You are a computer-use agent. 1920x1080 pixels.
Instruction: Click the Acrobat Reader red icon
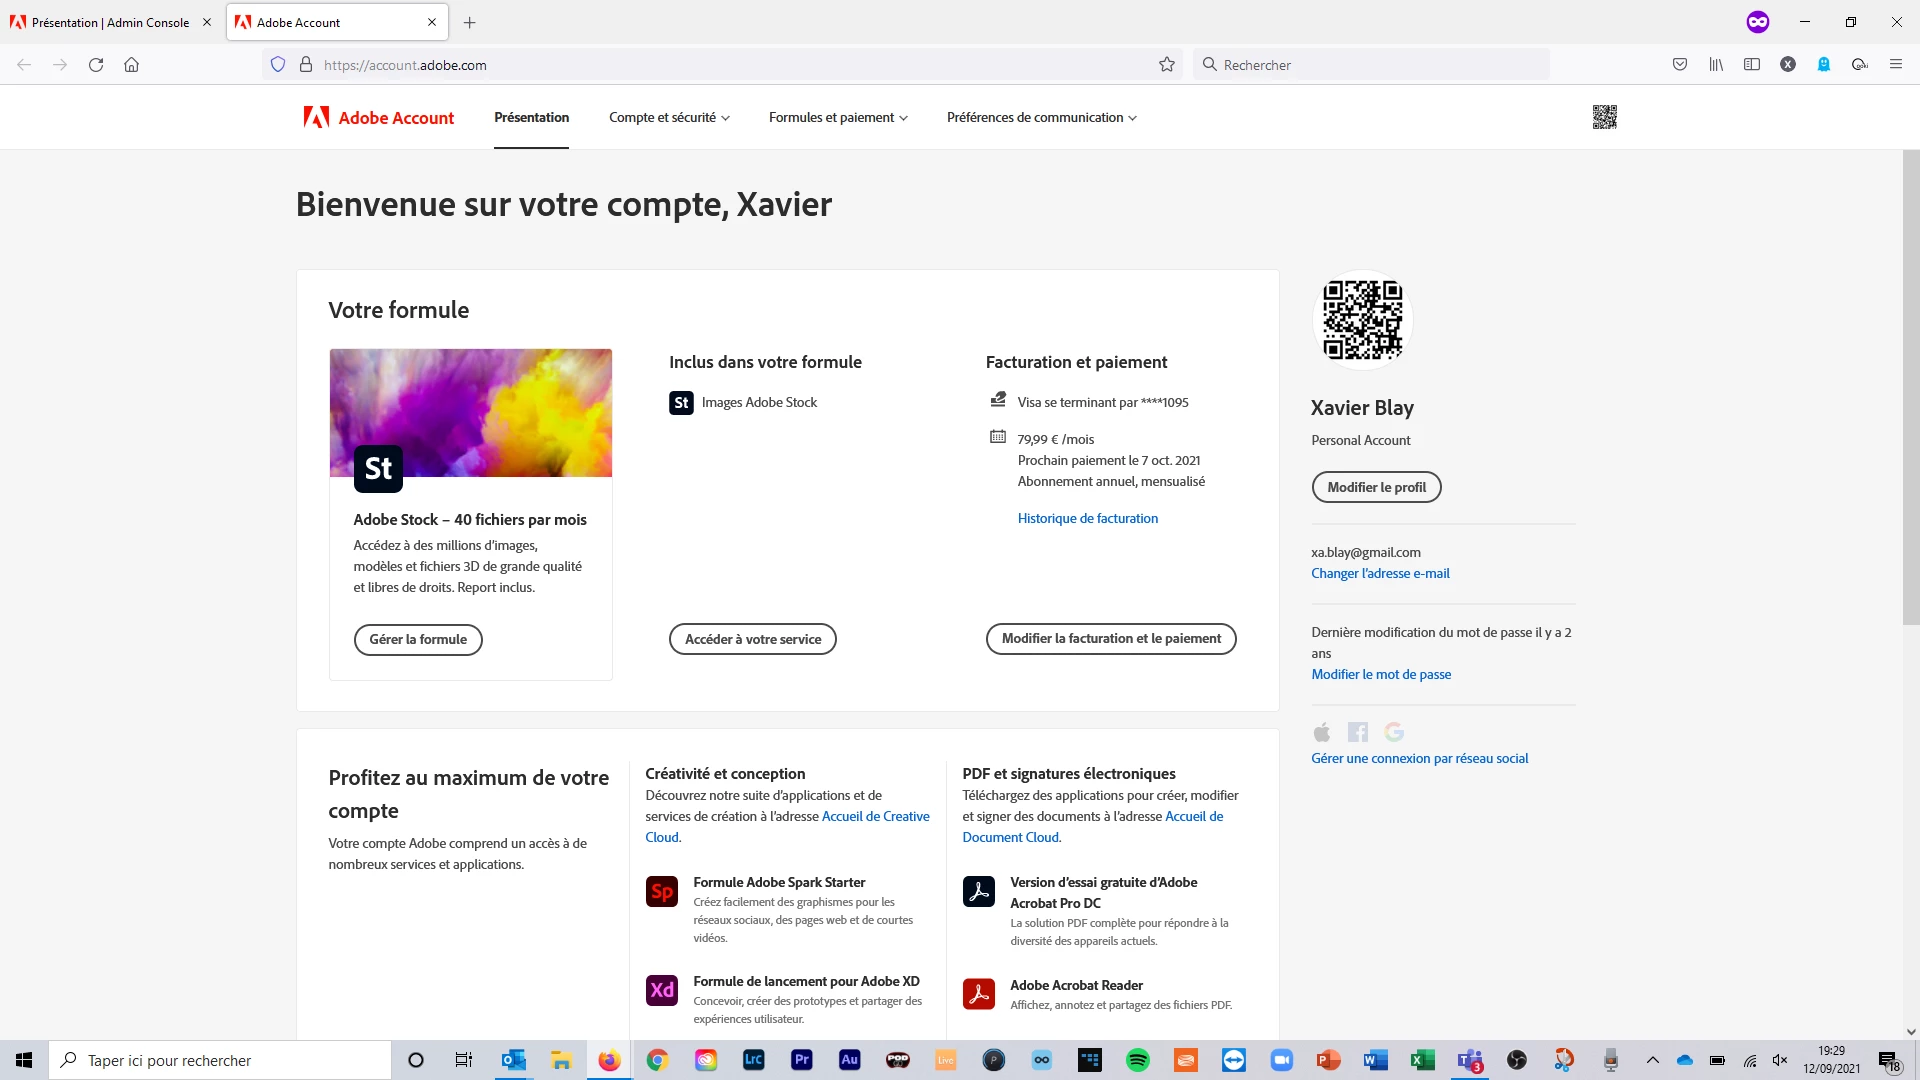coord(978,994)
